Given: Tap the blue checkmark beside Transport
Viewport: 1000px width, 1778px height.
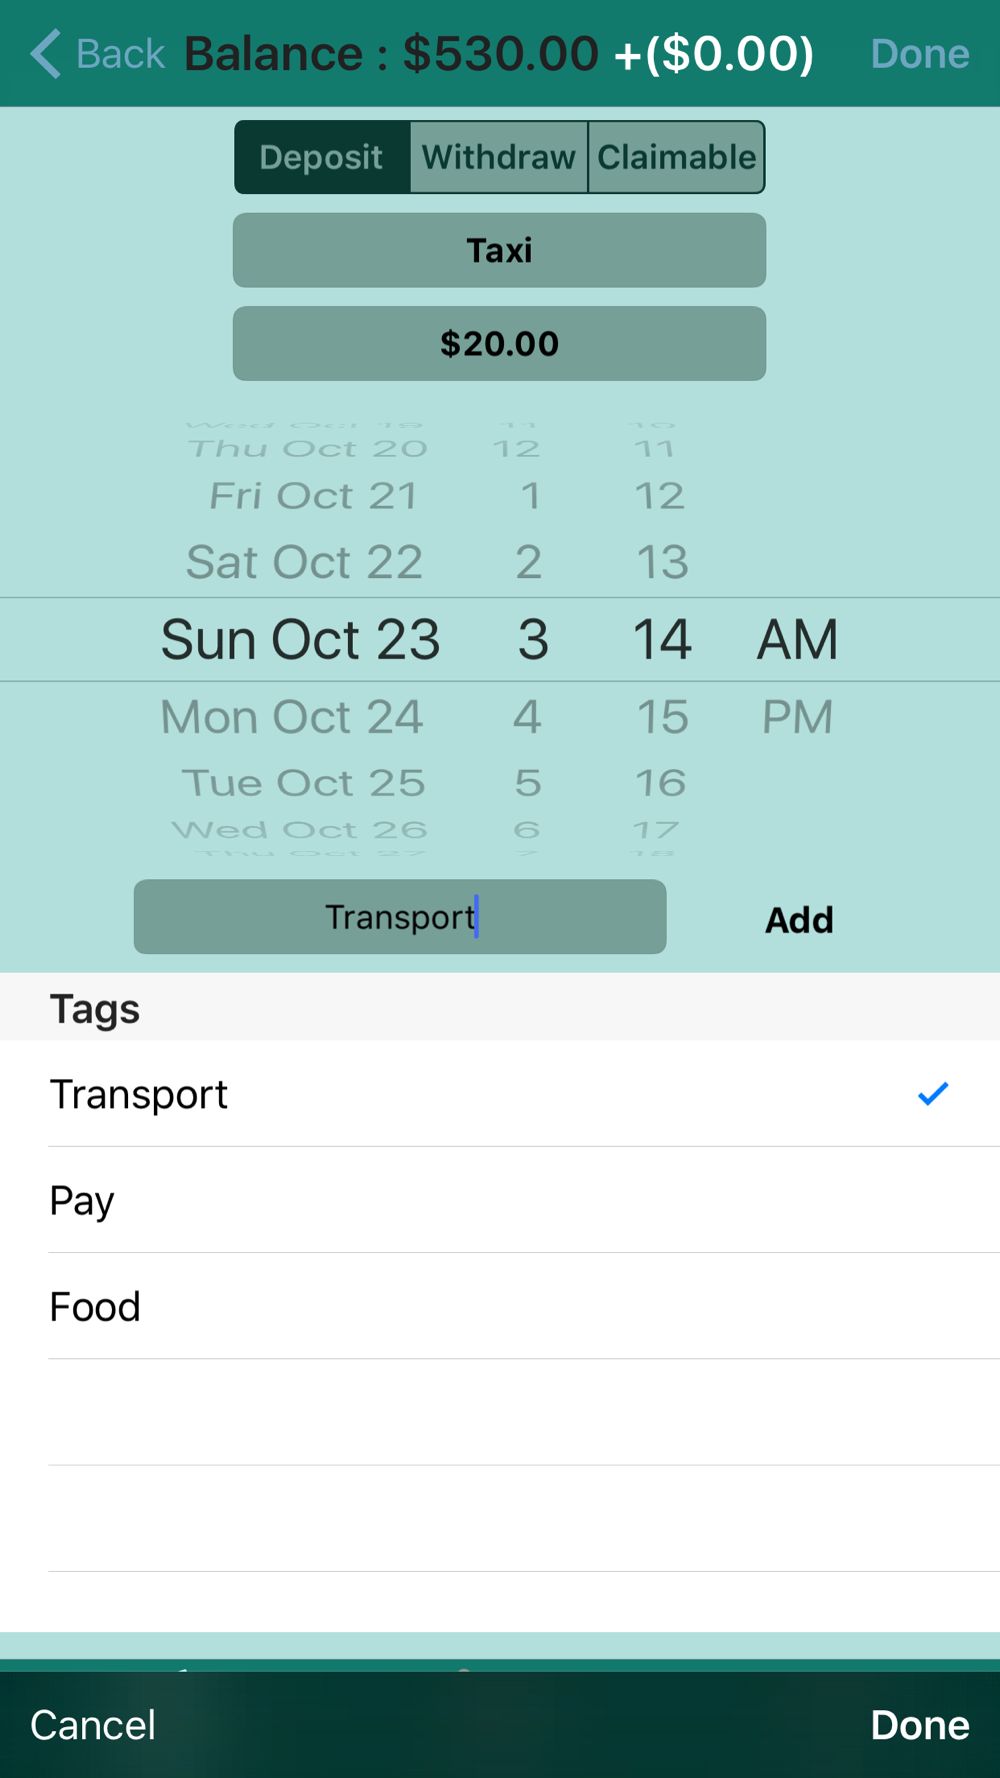Looking at the screenshot, I should [x=932, y=1093].
